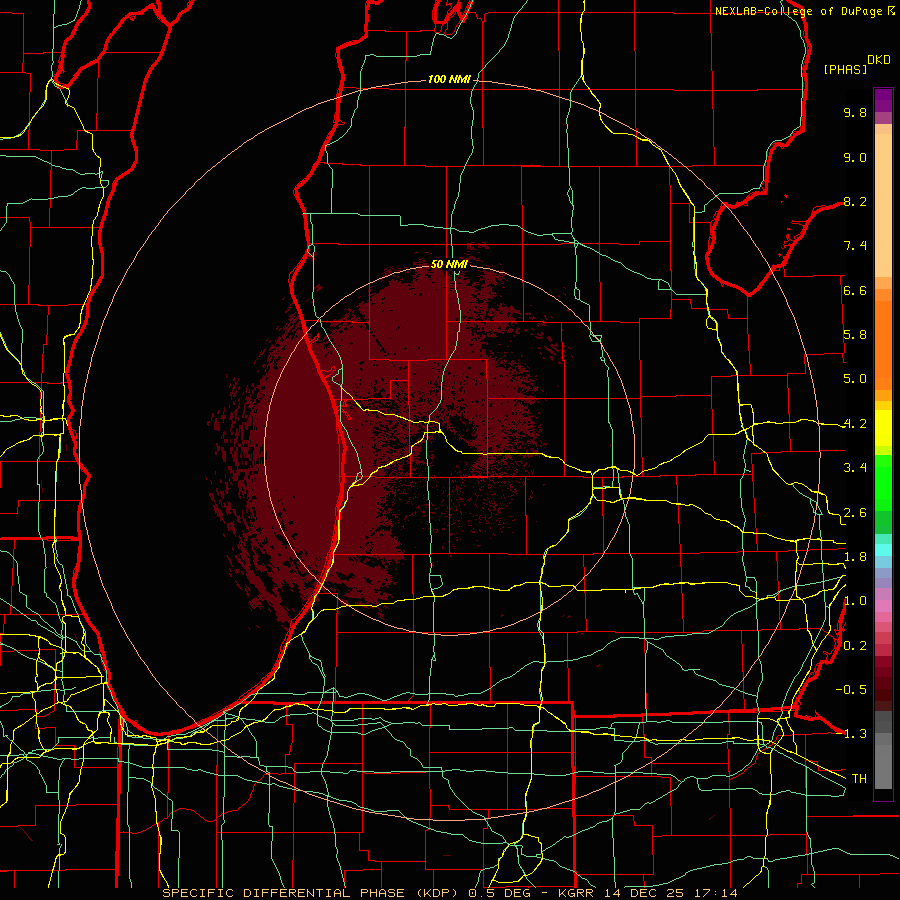Click the -0.5 value on color scale
The width and height of the screenshot is (900, 900).
click(x=851, y=690)
